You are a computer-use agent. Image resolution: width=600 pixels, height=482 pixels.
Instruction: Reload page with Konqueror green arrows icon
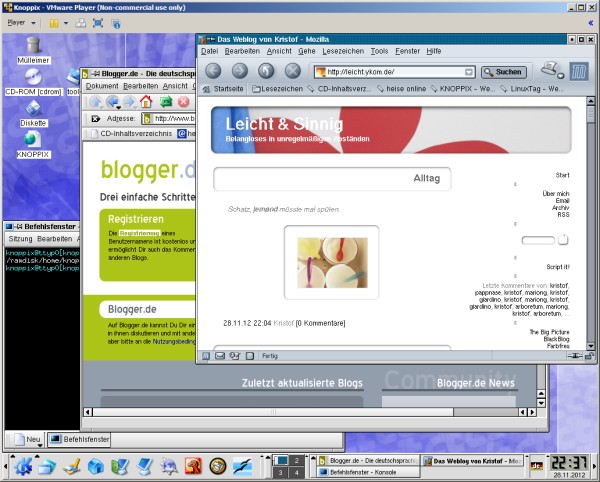pos(166,102)
